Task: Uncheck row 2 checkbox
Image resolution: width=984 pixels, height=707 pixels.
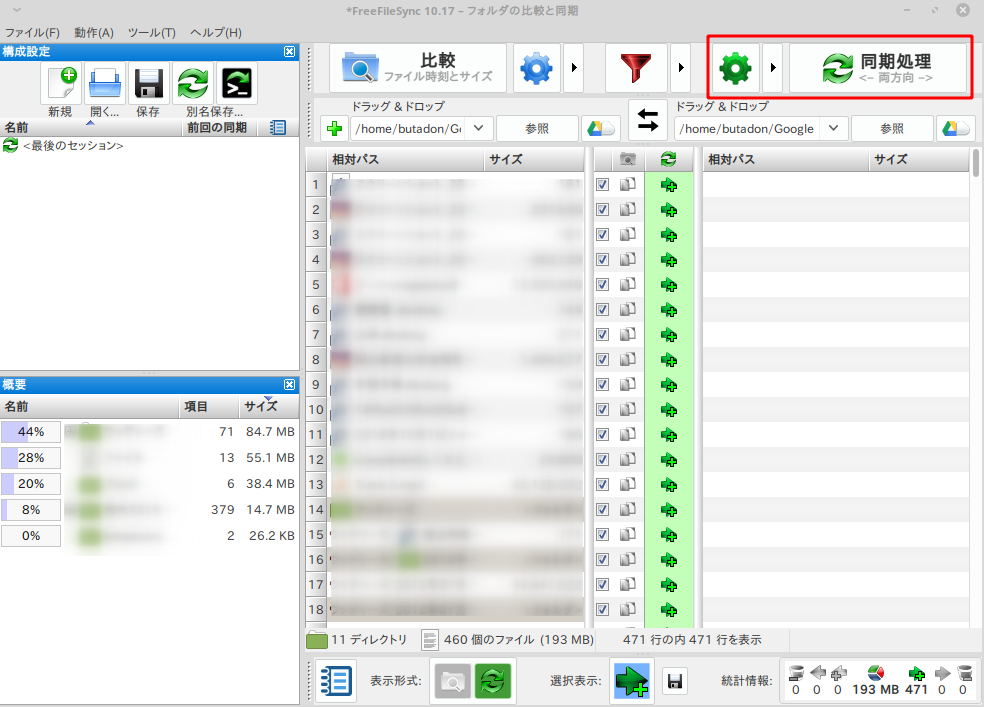Action: 602,210
